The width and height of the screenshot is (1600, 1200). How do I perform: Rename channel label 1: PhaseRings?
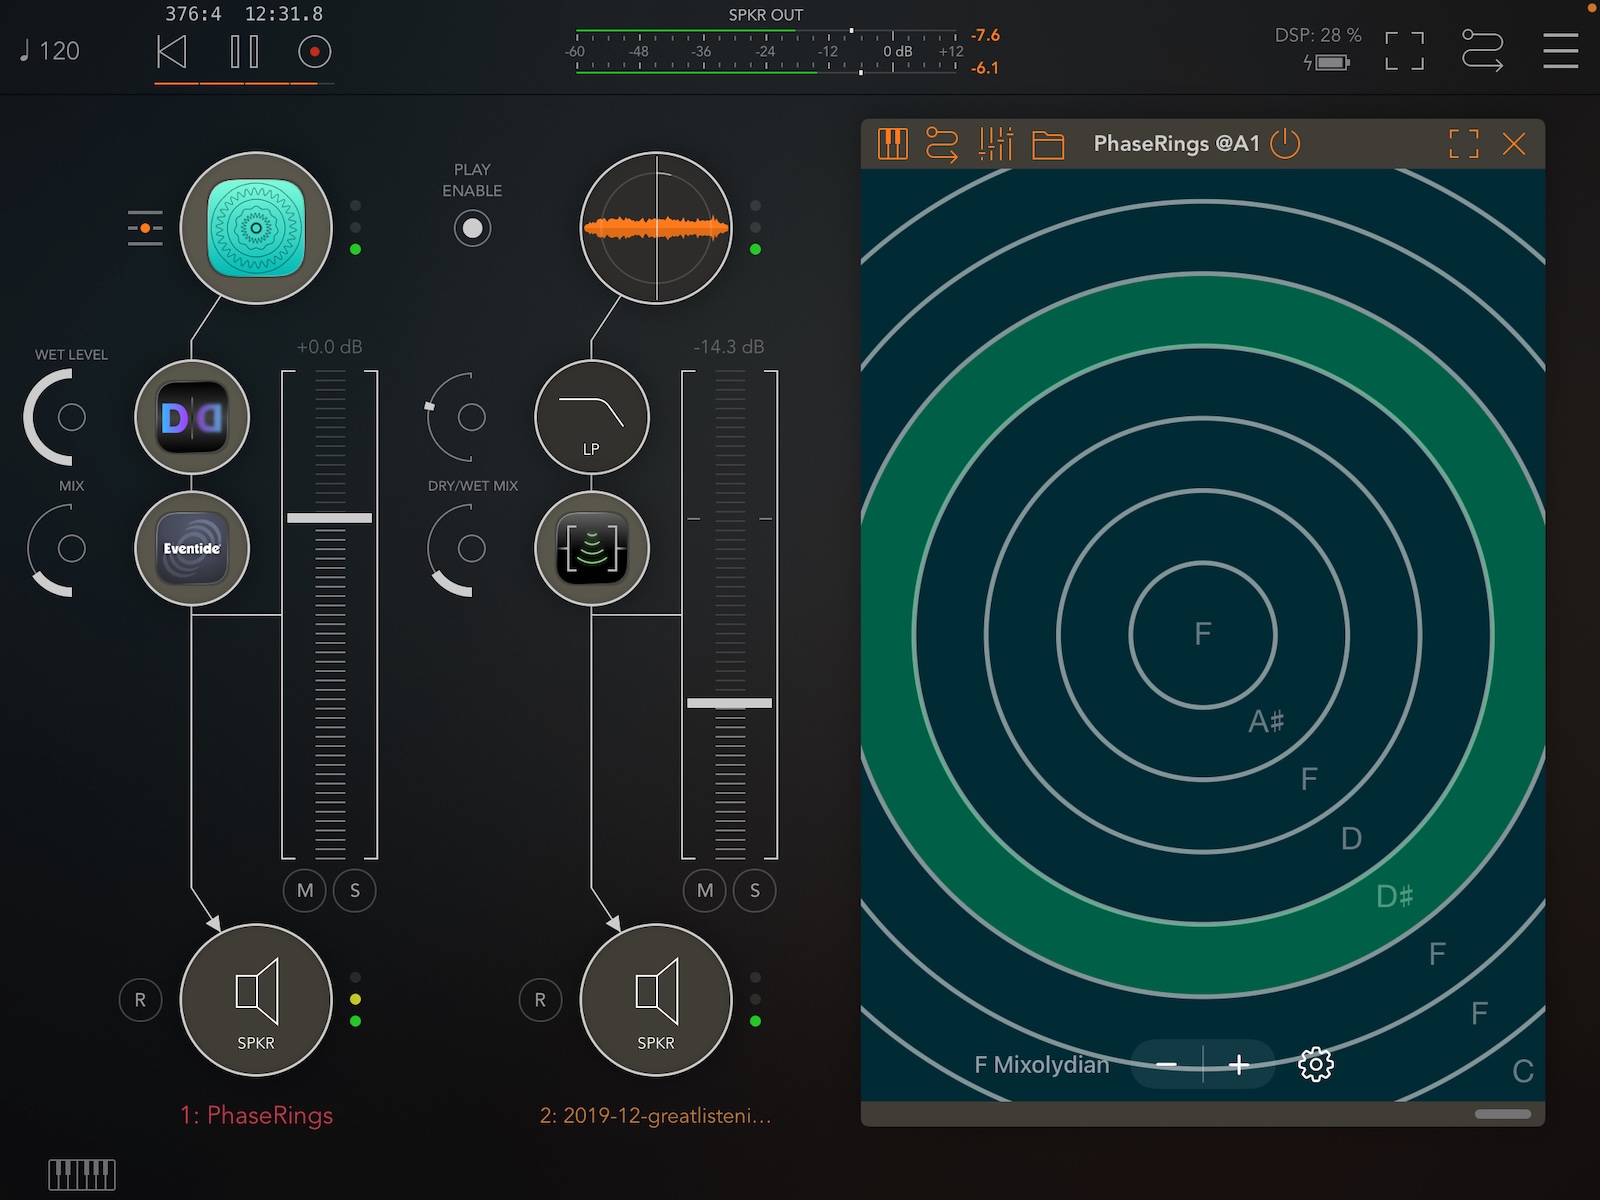coord(256,1115)
